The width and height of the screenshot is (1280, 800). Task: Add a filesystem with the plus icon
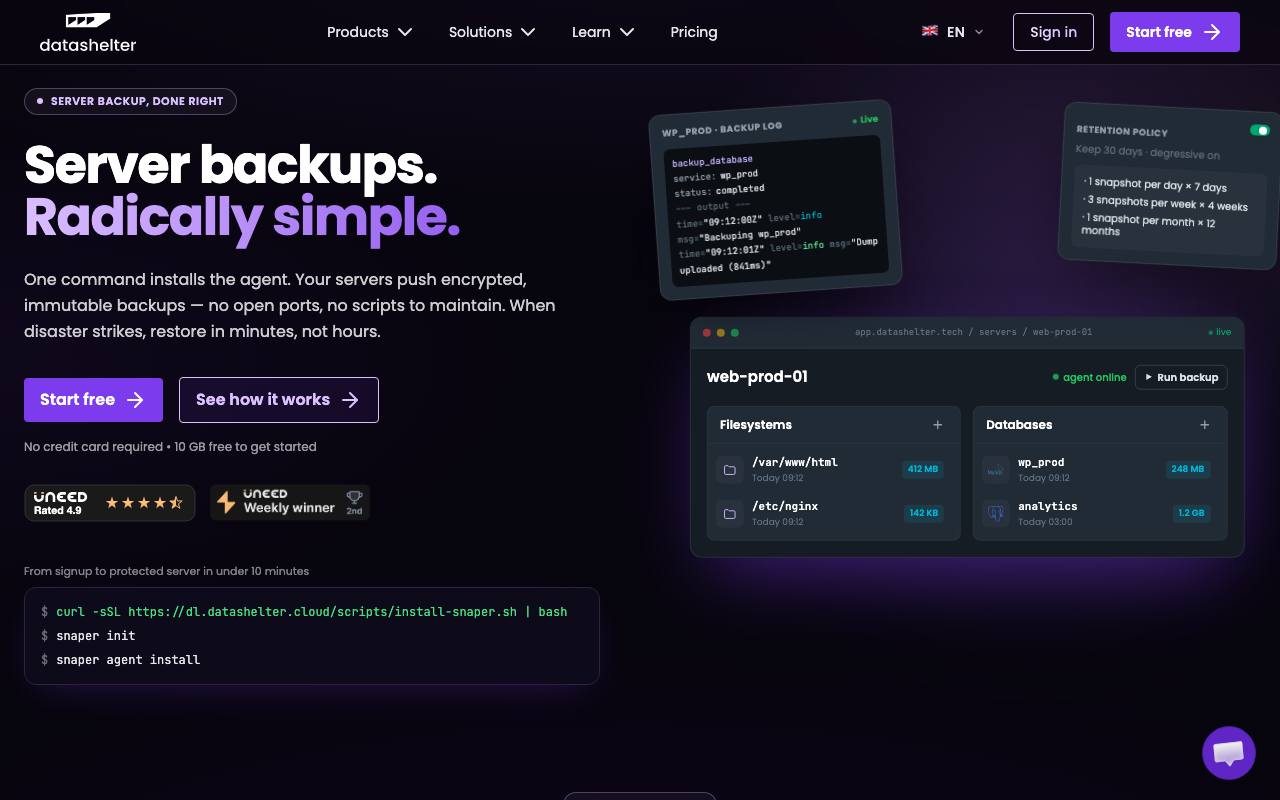(938, 425)
